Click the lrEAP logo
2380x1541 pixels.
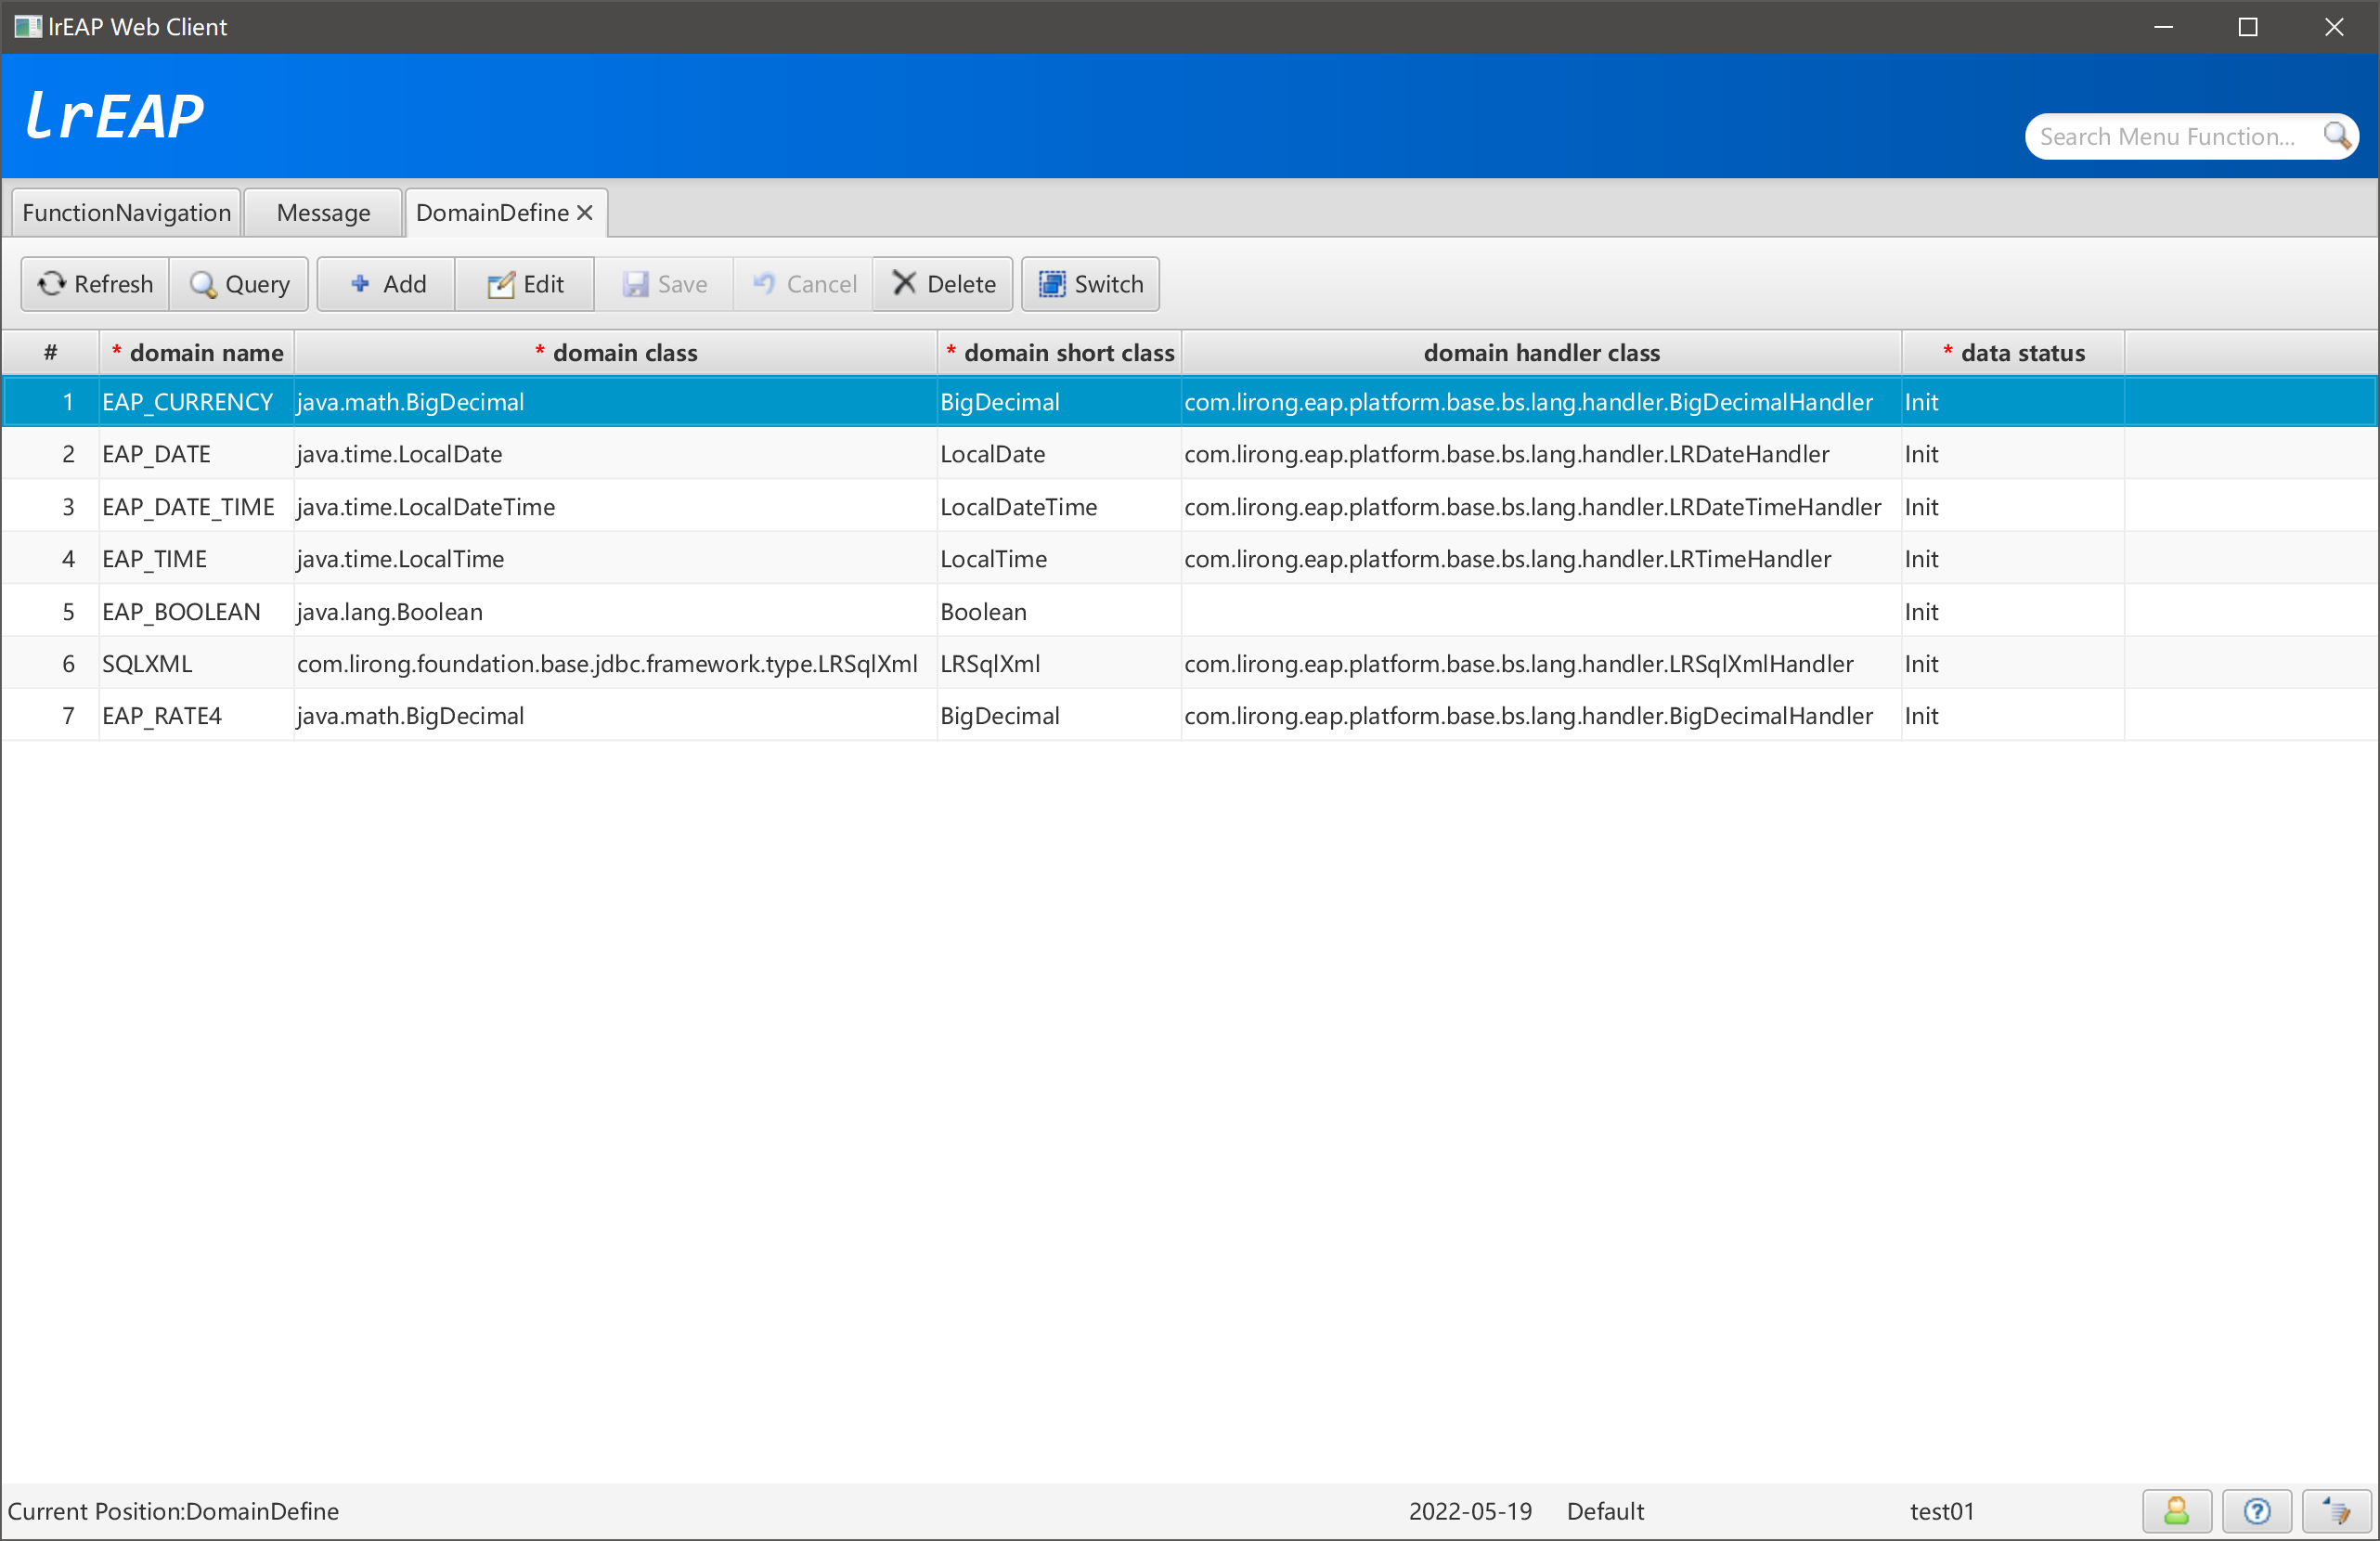pyautogui.click(x=114, y=115)
